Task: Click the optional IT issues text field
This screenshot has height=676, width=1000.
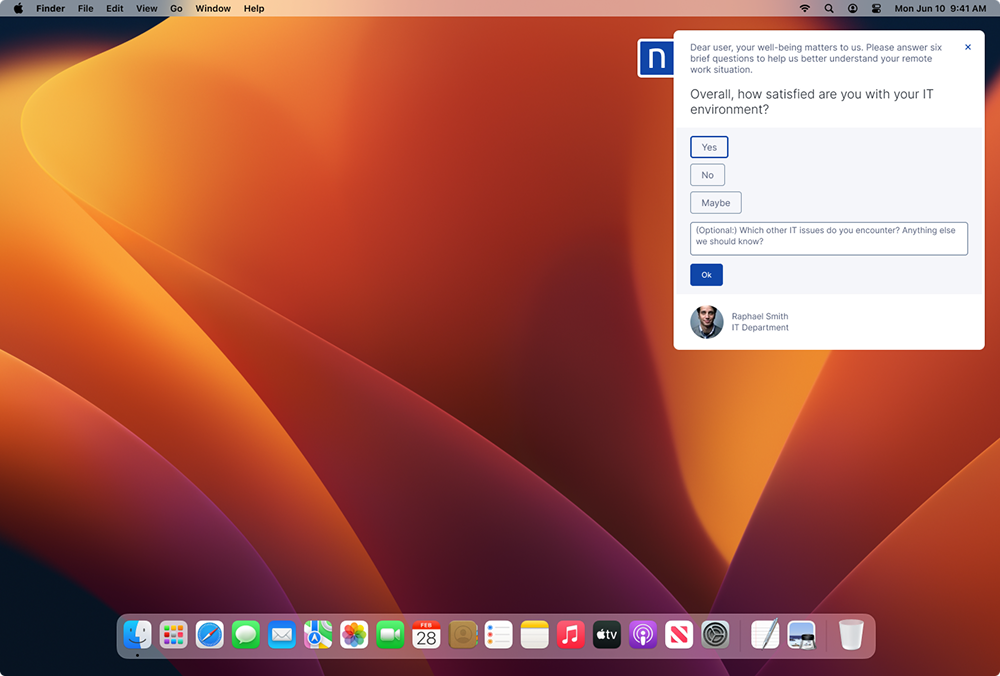Action: (x=828, y=238)
